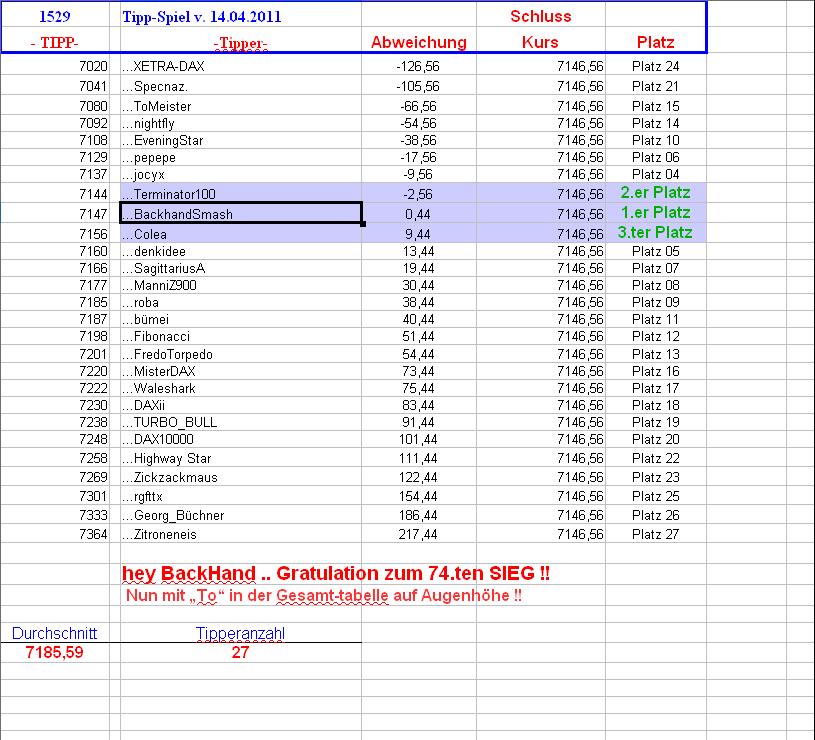815x740 pixels.
Task: Click the ...Colea cell
Action: point(241,234)
